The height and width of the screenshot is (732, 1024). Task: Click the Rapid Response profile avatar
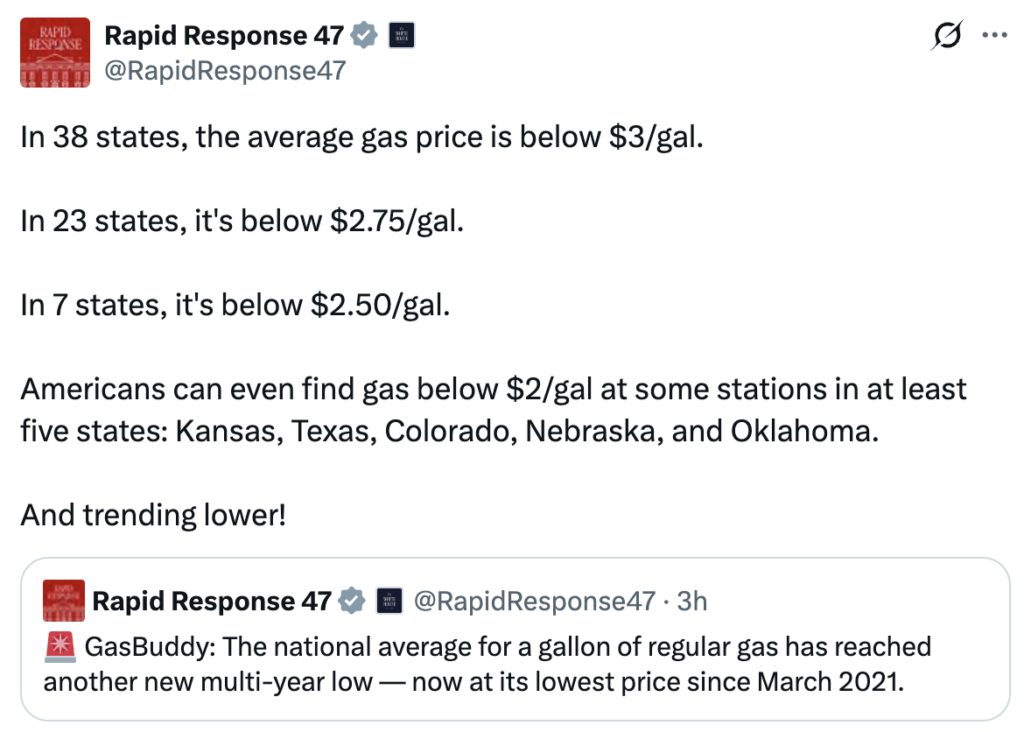coord(57,55)
